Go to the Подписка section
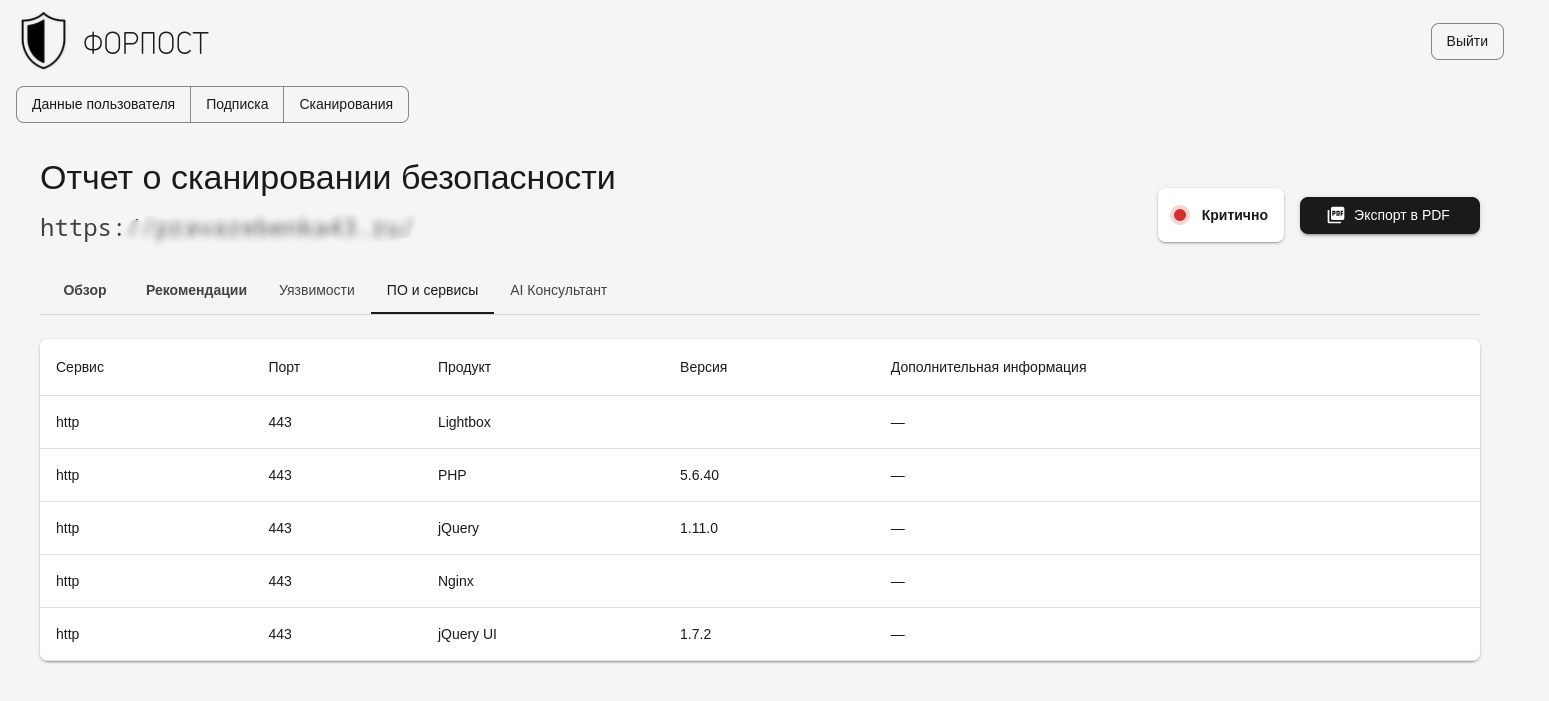Image resolution: width=1549 pixels, height=701 pixels. point(237,104)
